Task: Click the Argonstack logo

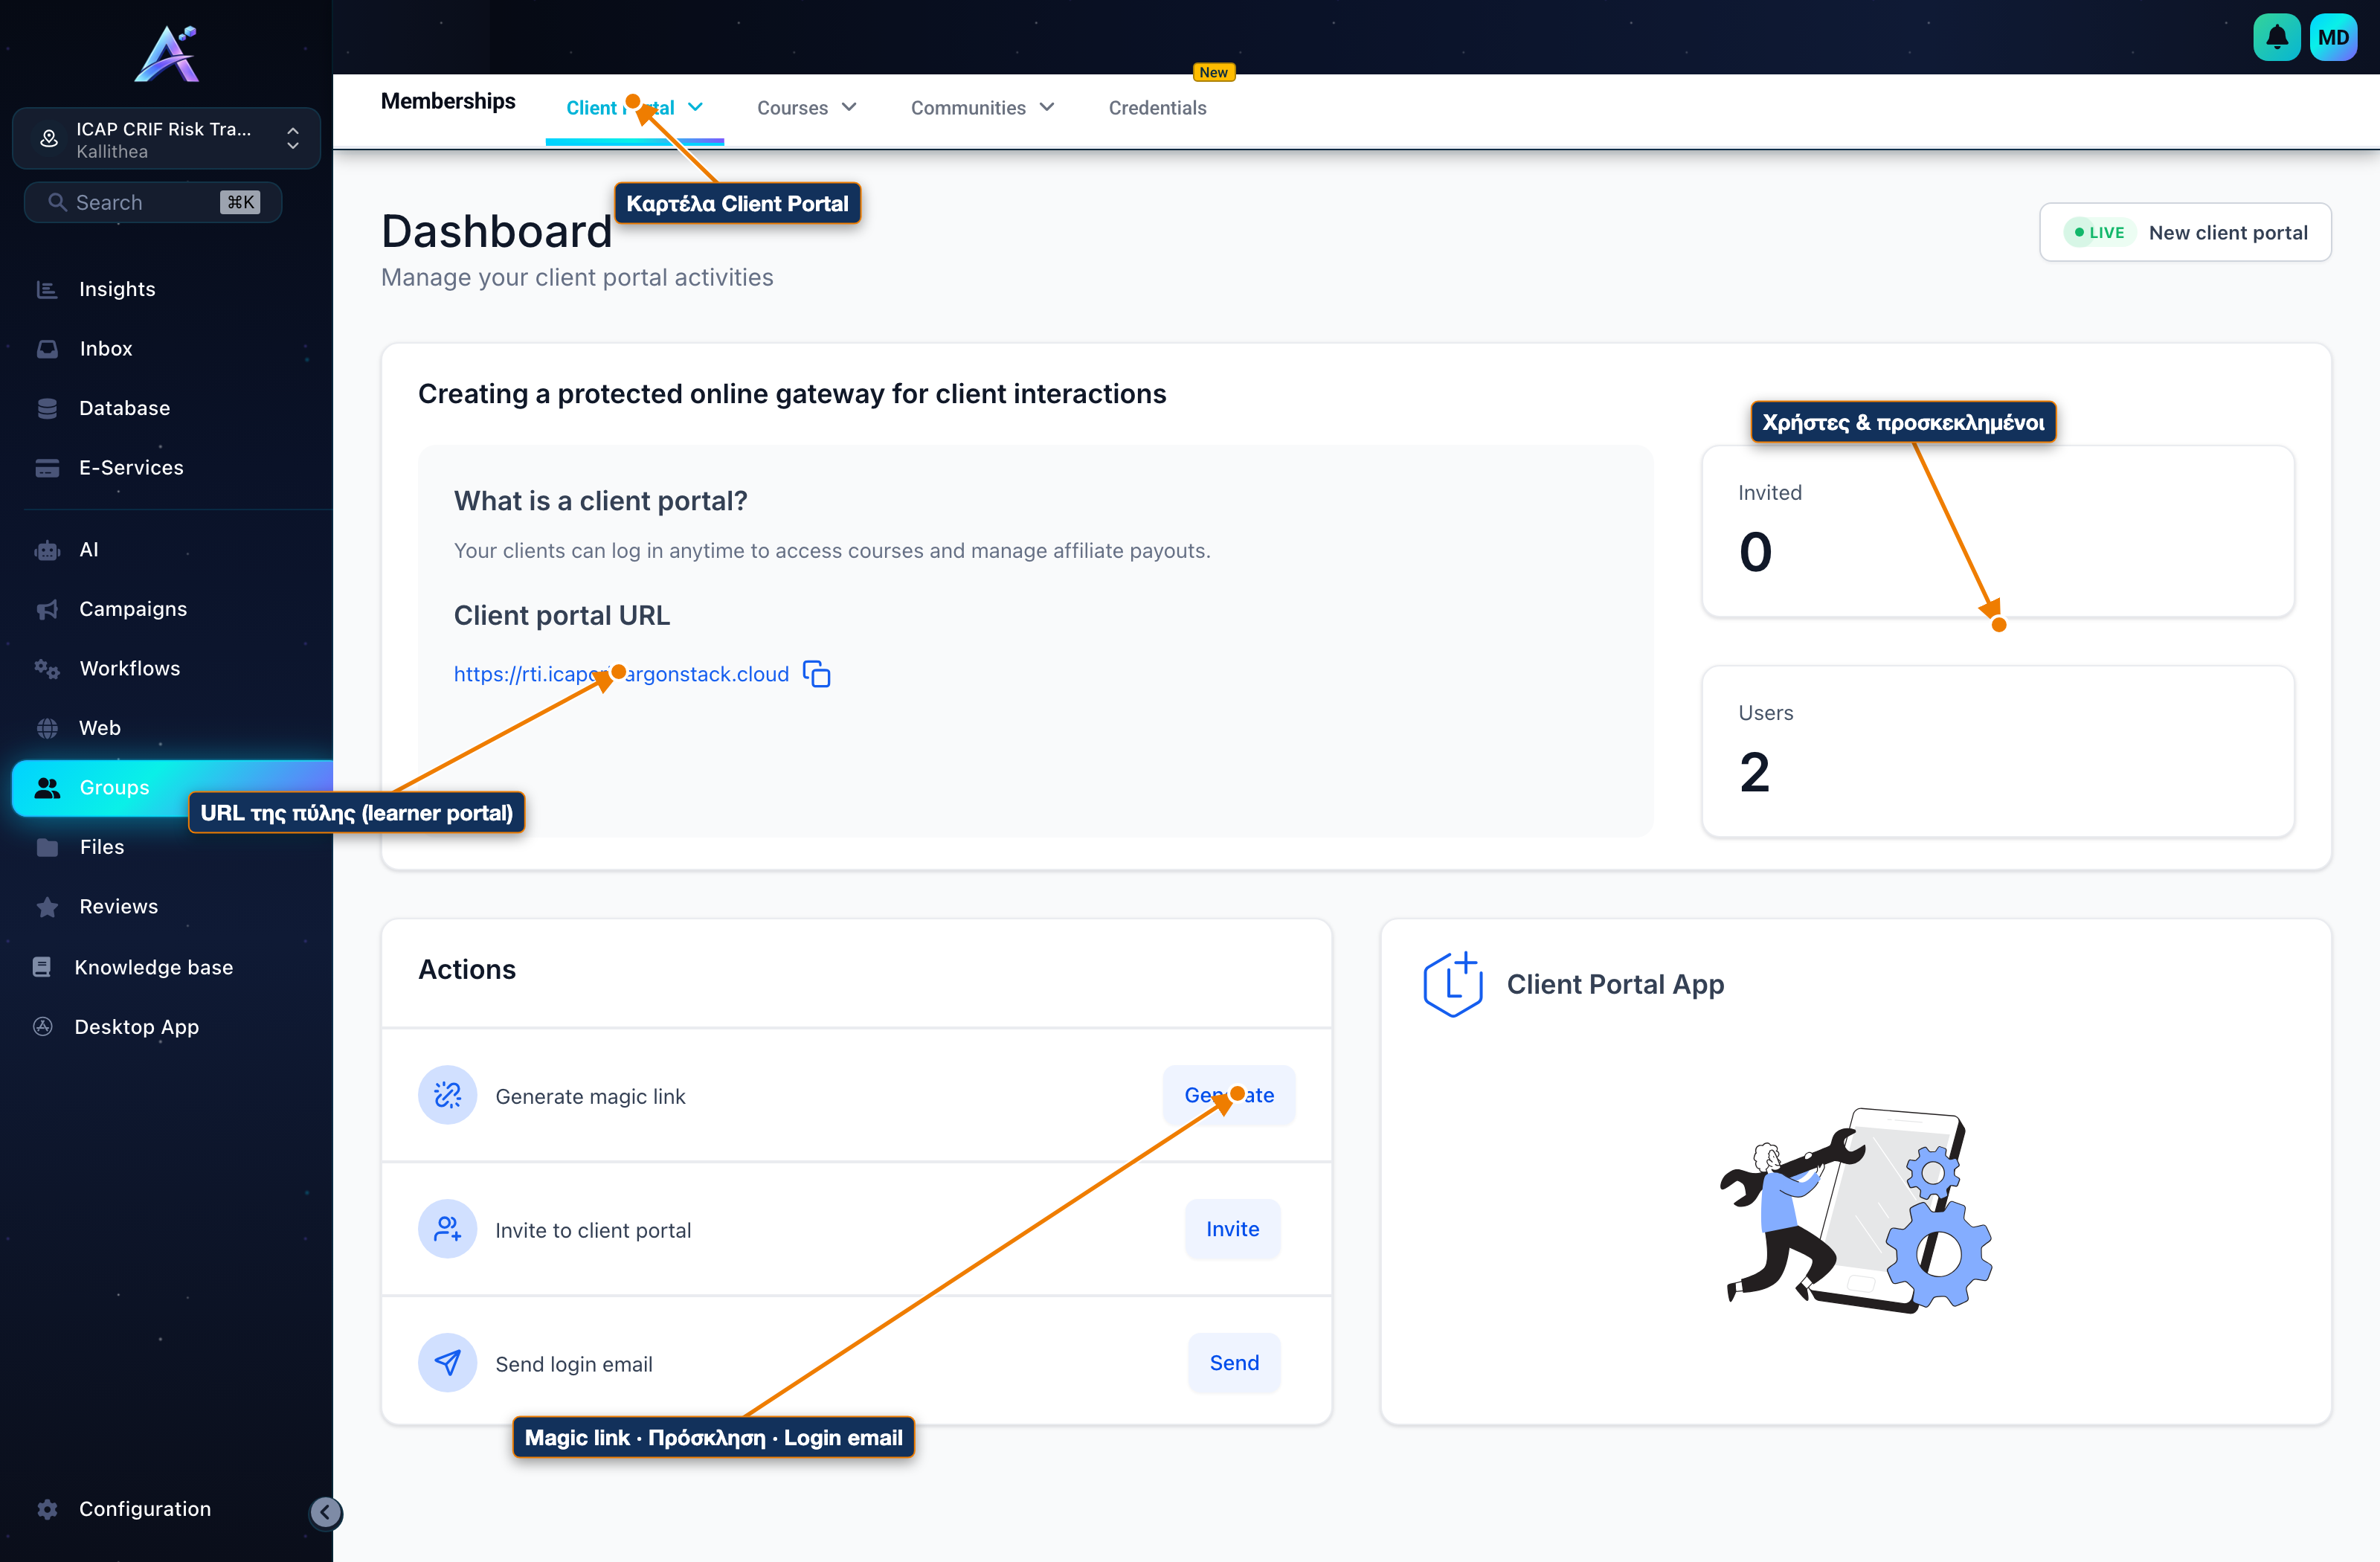Action: point(167,54)
